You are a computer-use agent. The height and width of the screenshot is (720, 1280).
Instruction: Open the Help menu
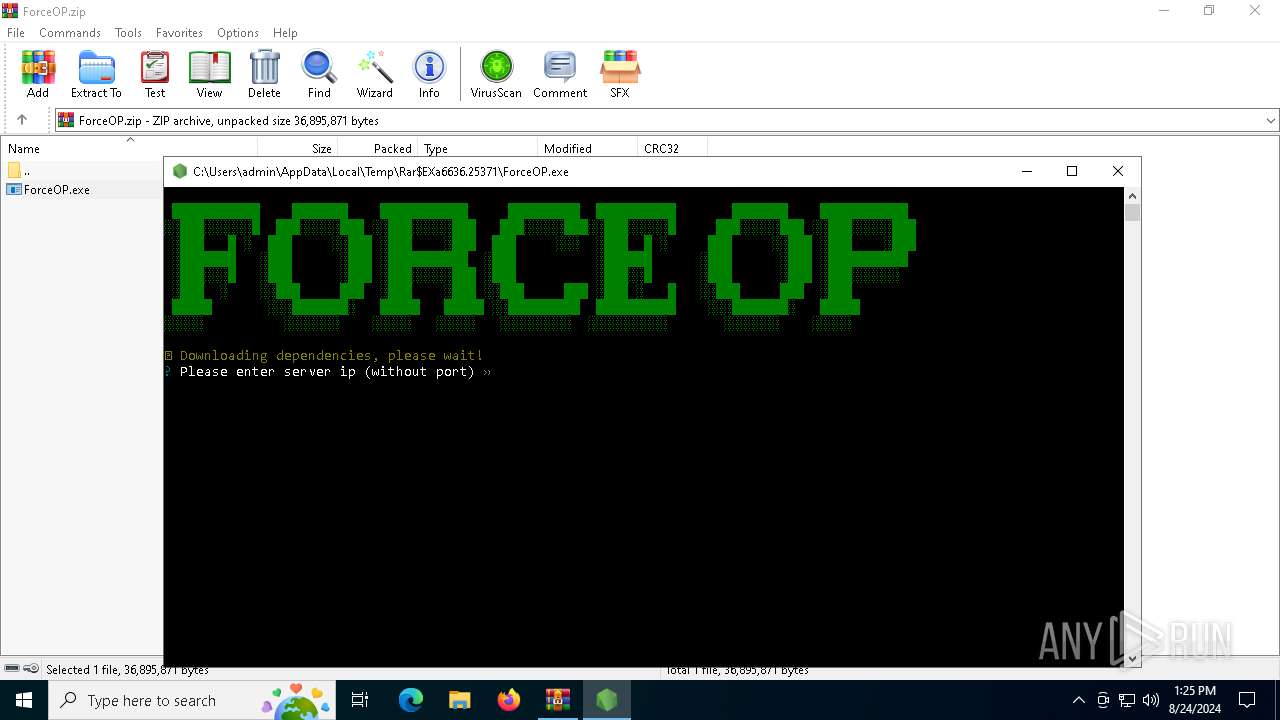click(x=285, y=32)
